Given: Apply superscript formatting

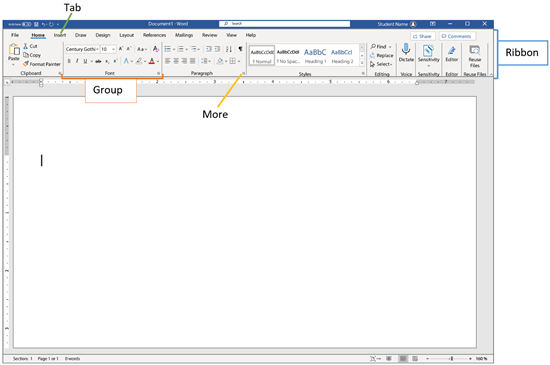Looking at the screenshot, I should [x=115, y=61].
